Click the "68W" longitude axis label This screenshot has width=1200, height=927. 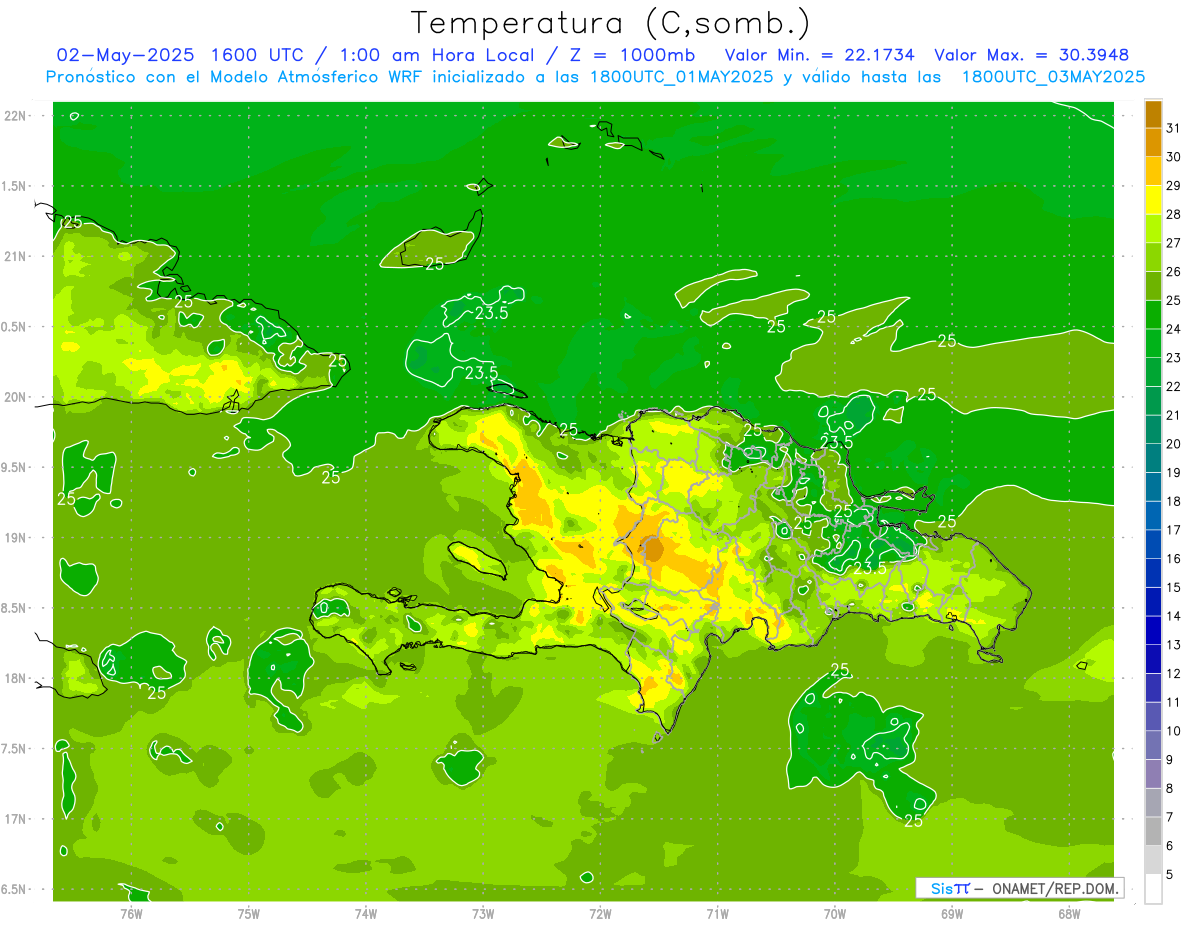1069,913
